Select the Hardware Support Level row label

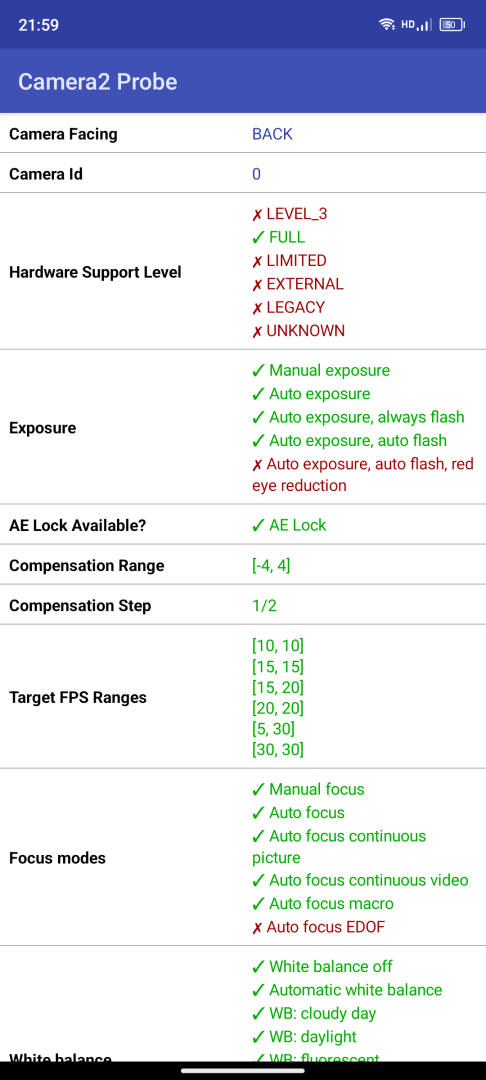tap(95, 272)
